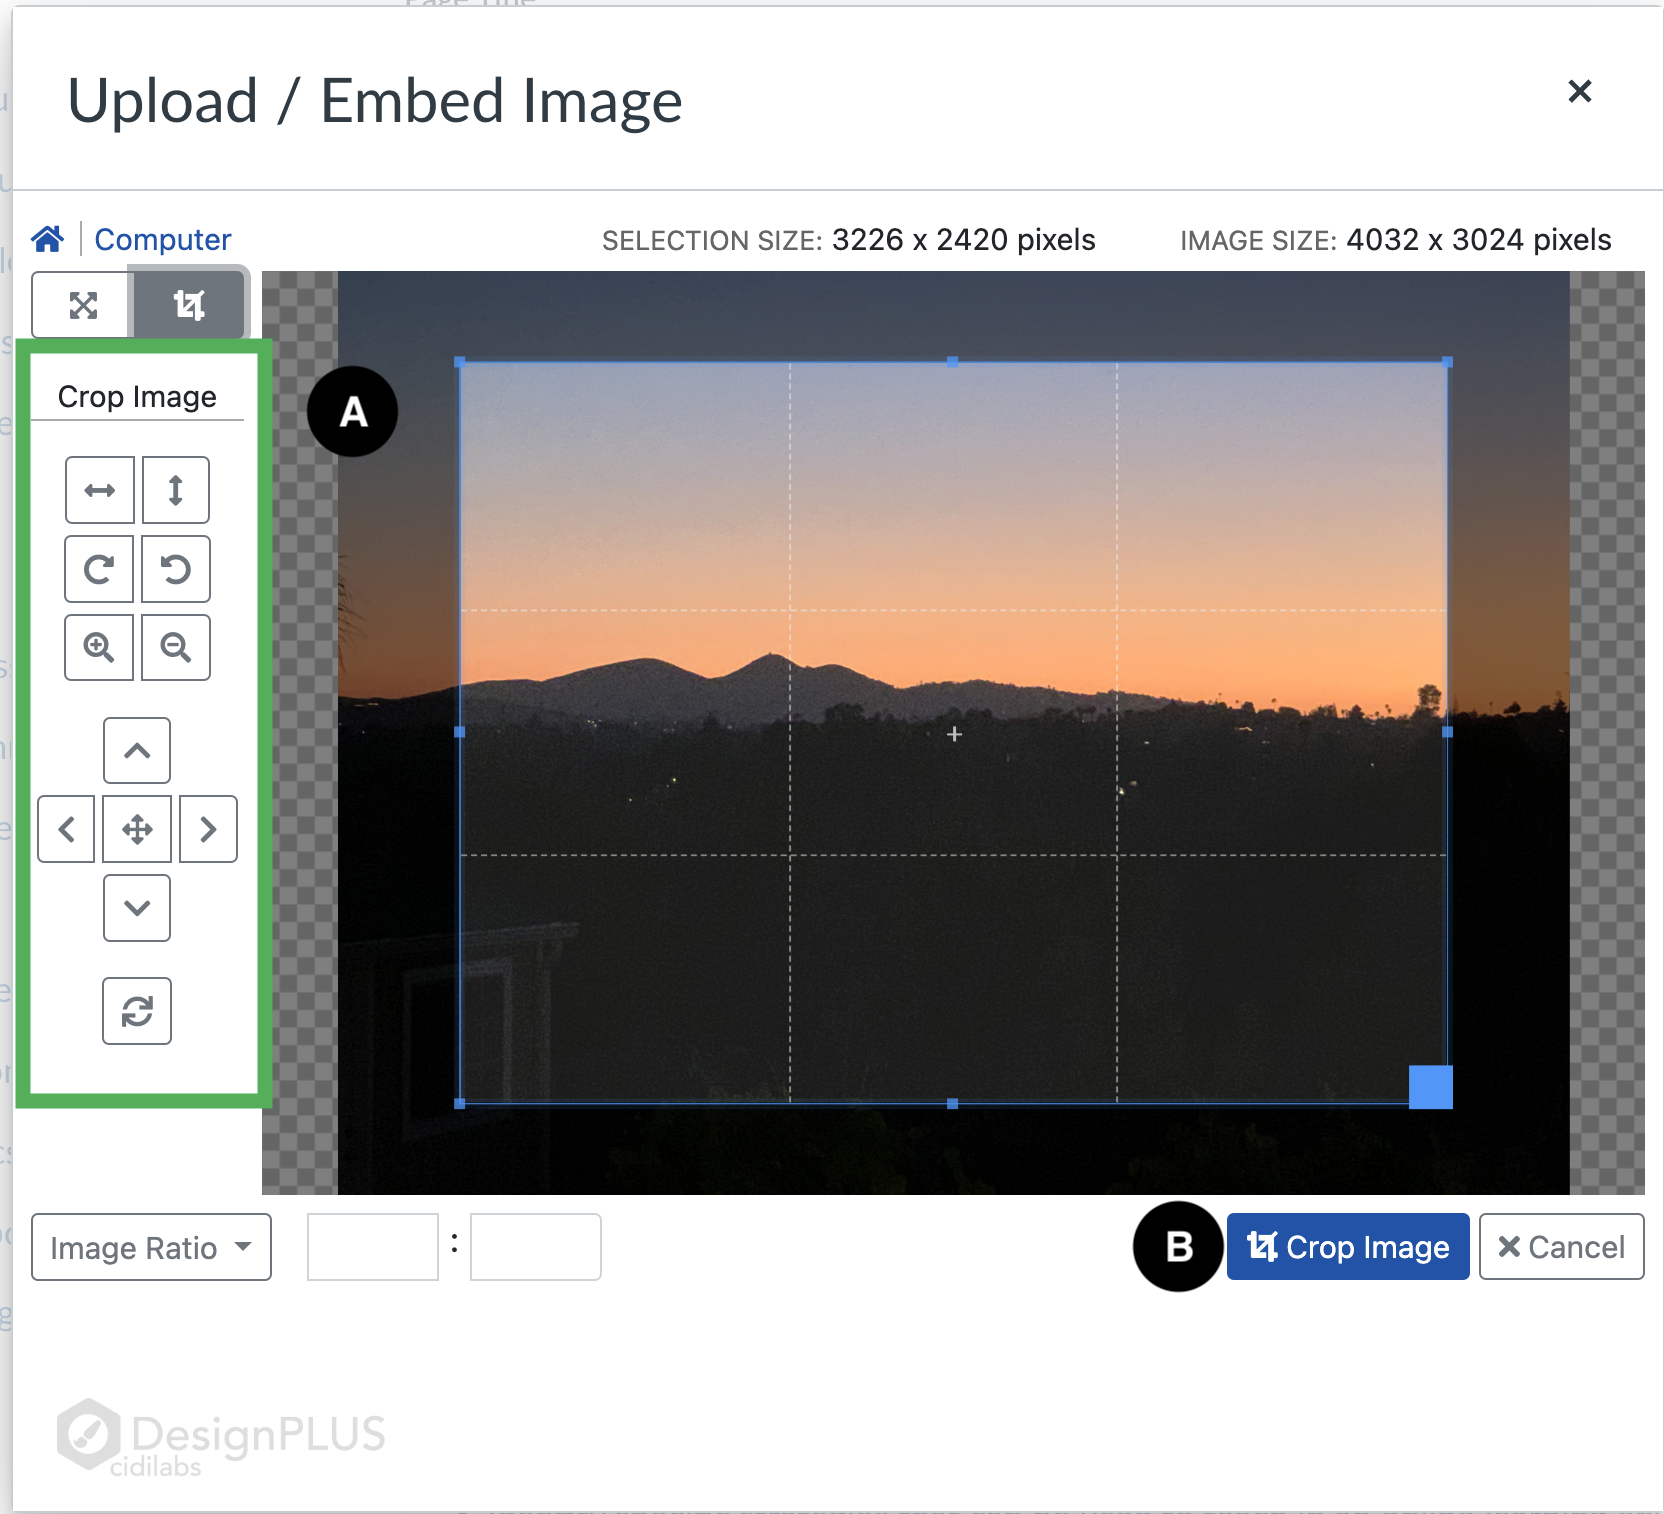This screenshot has height=1514, width=1664.
Task: Reset the crop with refresh icon
Action: [x=137, y=1011]
